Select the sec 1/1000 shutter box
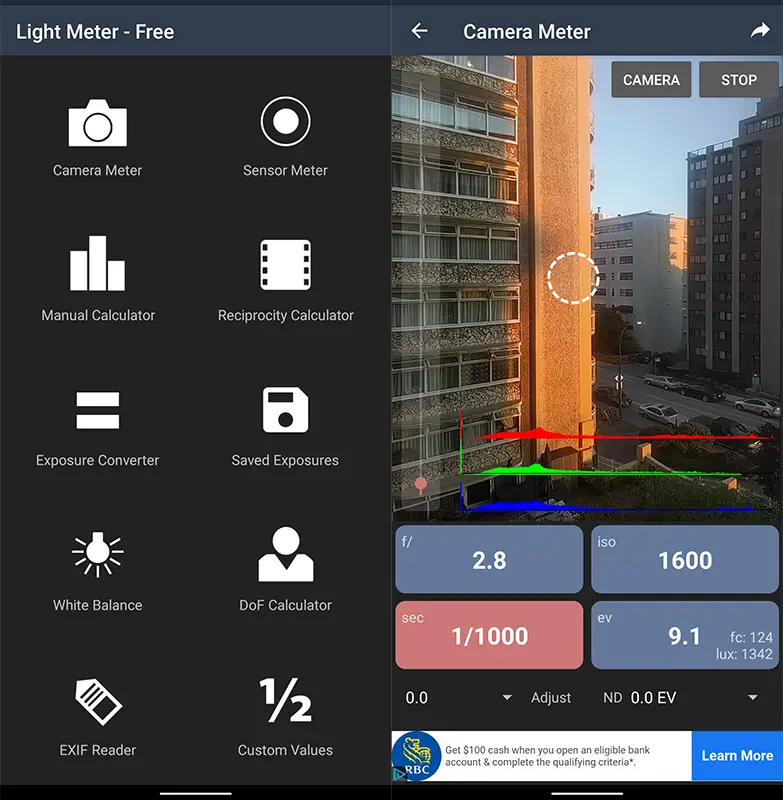 (489, 635)
